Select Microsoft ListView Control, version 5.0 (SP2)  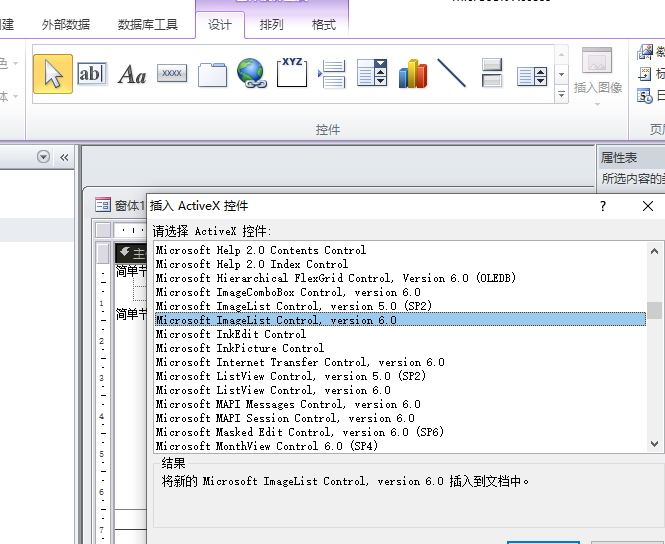tap(291, 376)
